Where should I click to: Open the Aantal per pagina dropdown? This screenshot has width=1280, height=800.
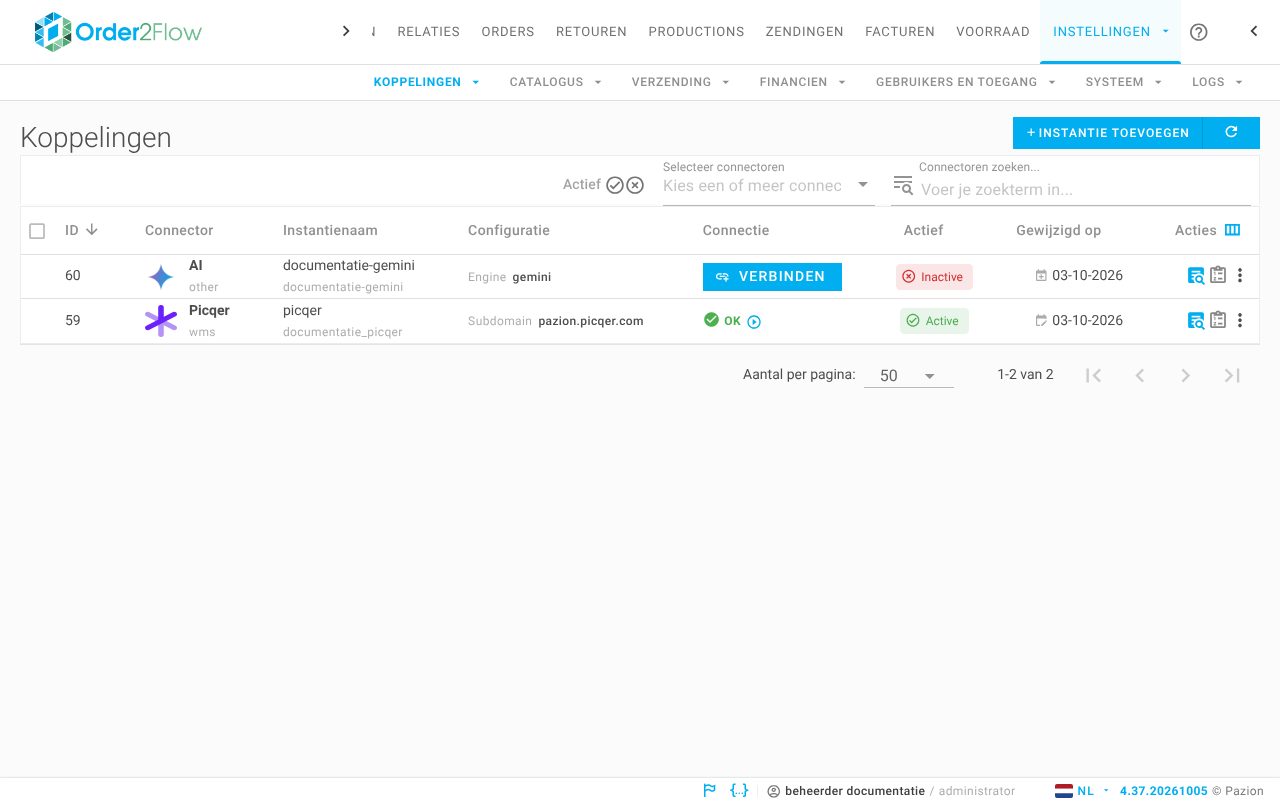(908, 376)
